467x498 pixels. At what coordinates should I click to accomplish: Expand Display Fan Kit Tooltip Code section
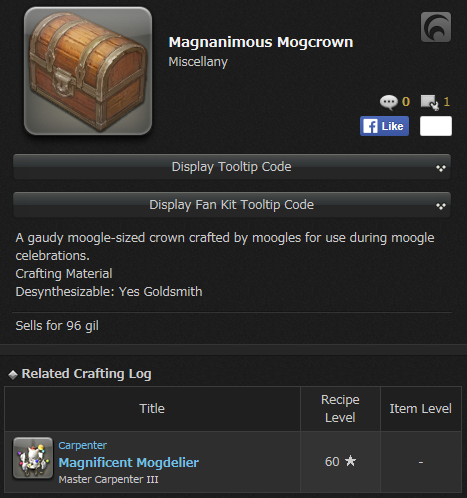point(232,205)
